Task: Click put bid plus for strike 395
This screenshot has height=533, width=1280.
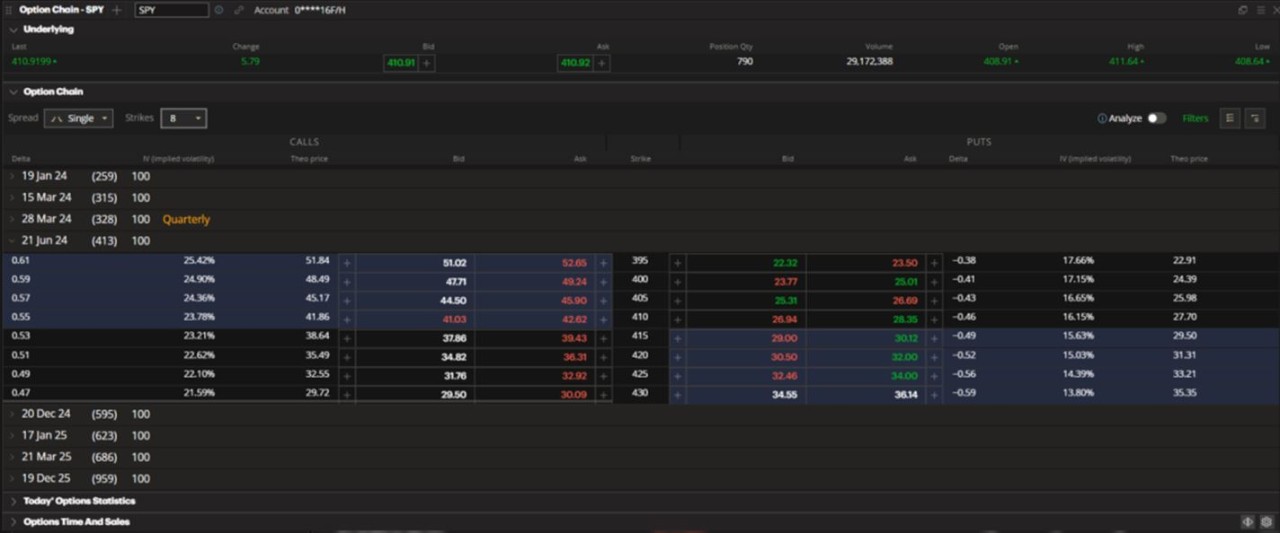Action: pos(677,263)
